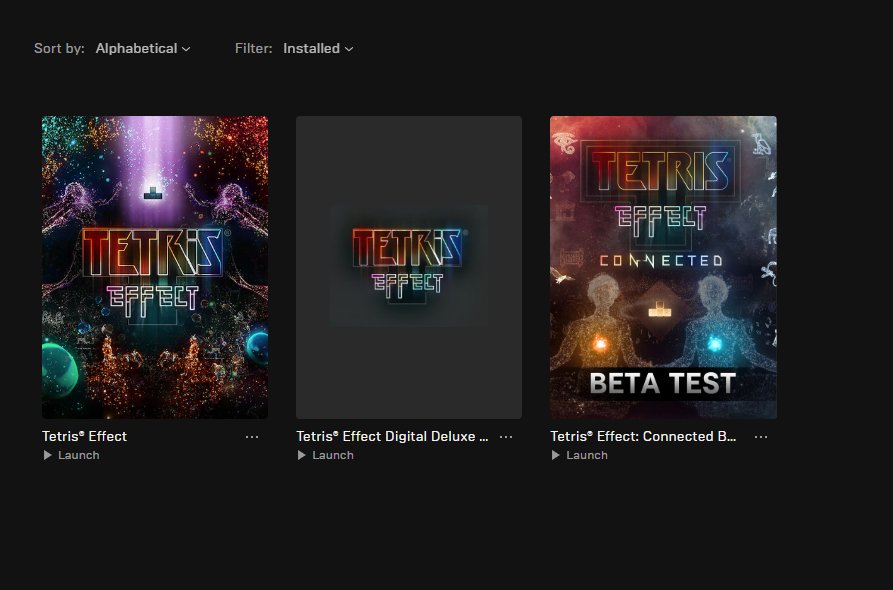Open the Filter Installed dropdown
The image size is (893, 590).
click(x=318, y=48)
